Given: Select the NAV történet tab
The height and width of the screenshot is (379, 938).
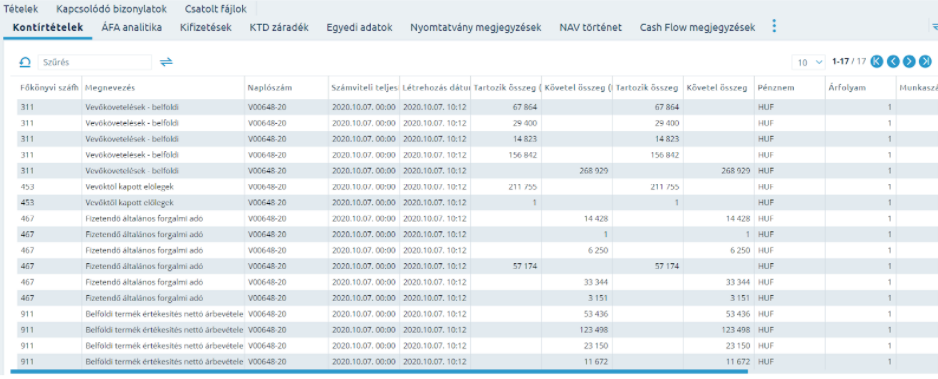Looking at the screenshot, I should tap(590, 27).
